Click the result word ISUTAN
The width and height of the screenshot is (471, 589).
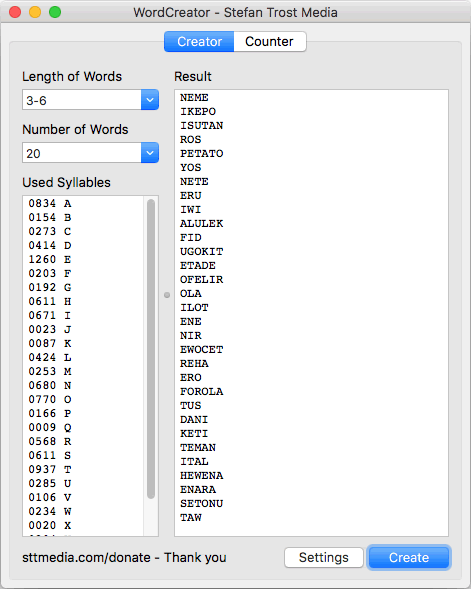(202, 125)
